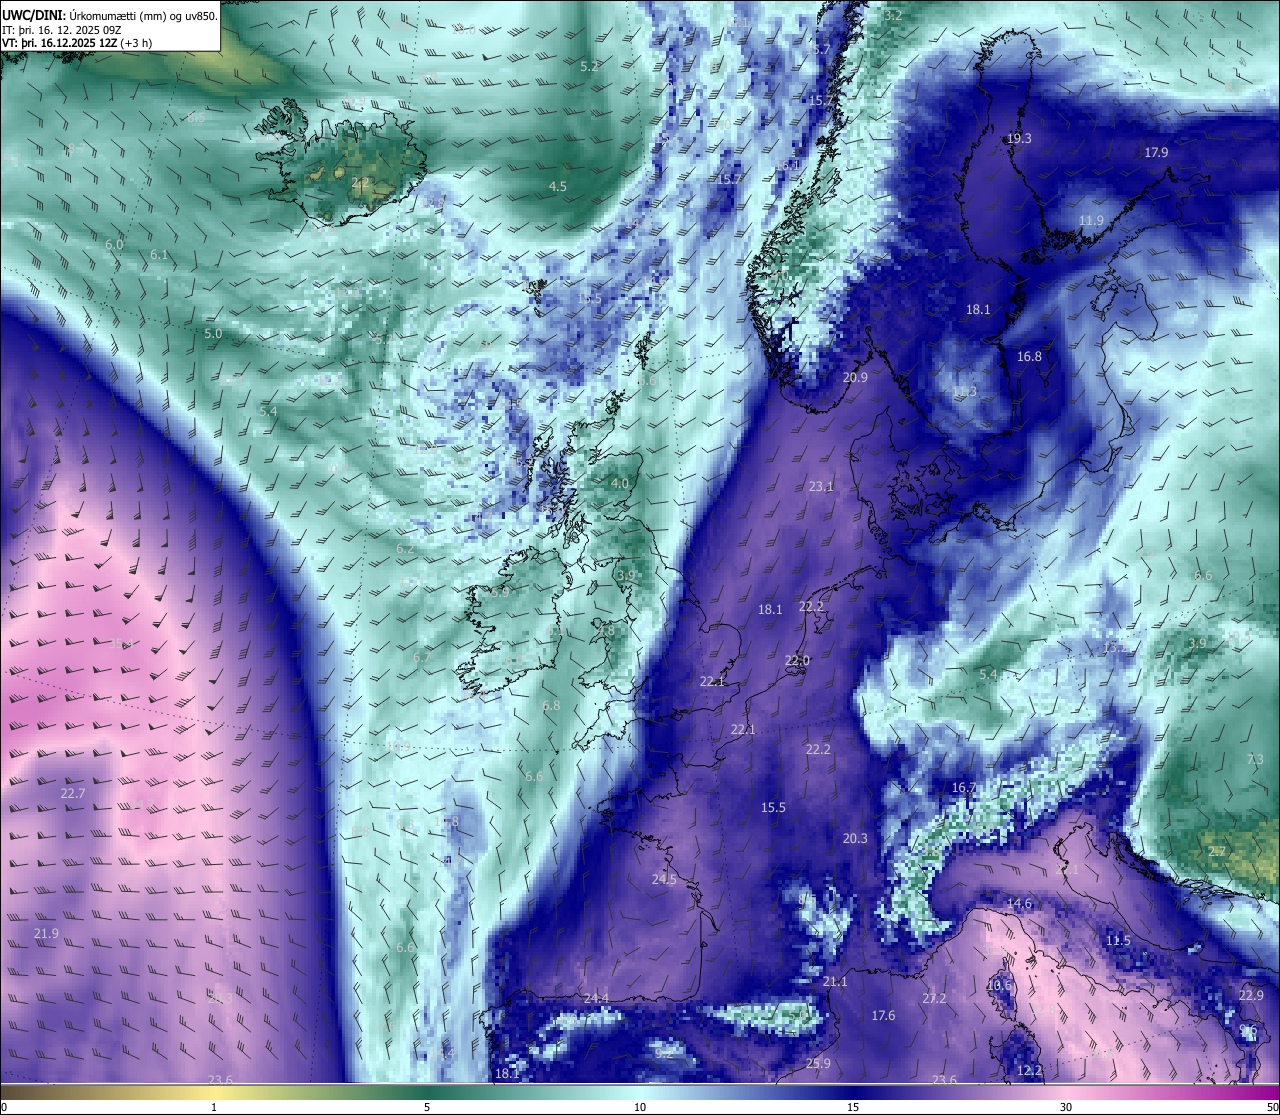The width and height of the screenshot is (1280, 1115).
Task: Click the 16.8 value in the Baltic Sea
Action: [1029, 357]
